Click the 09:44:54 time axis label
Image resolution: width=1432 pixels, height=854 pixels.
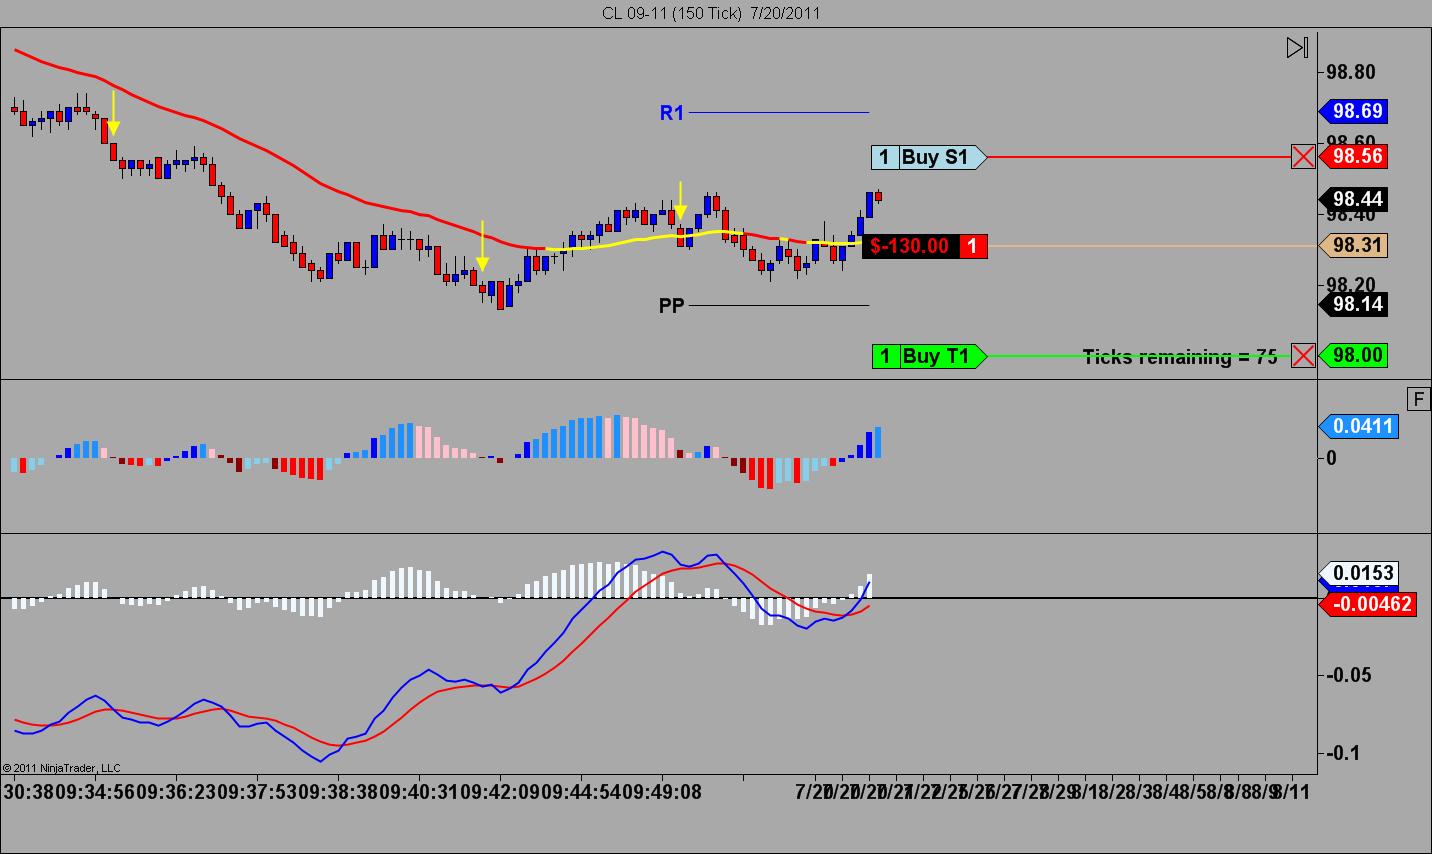581,792
